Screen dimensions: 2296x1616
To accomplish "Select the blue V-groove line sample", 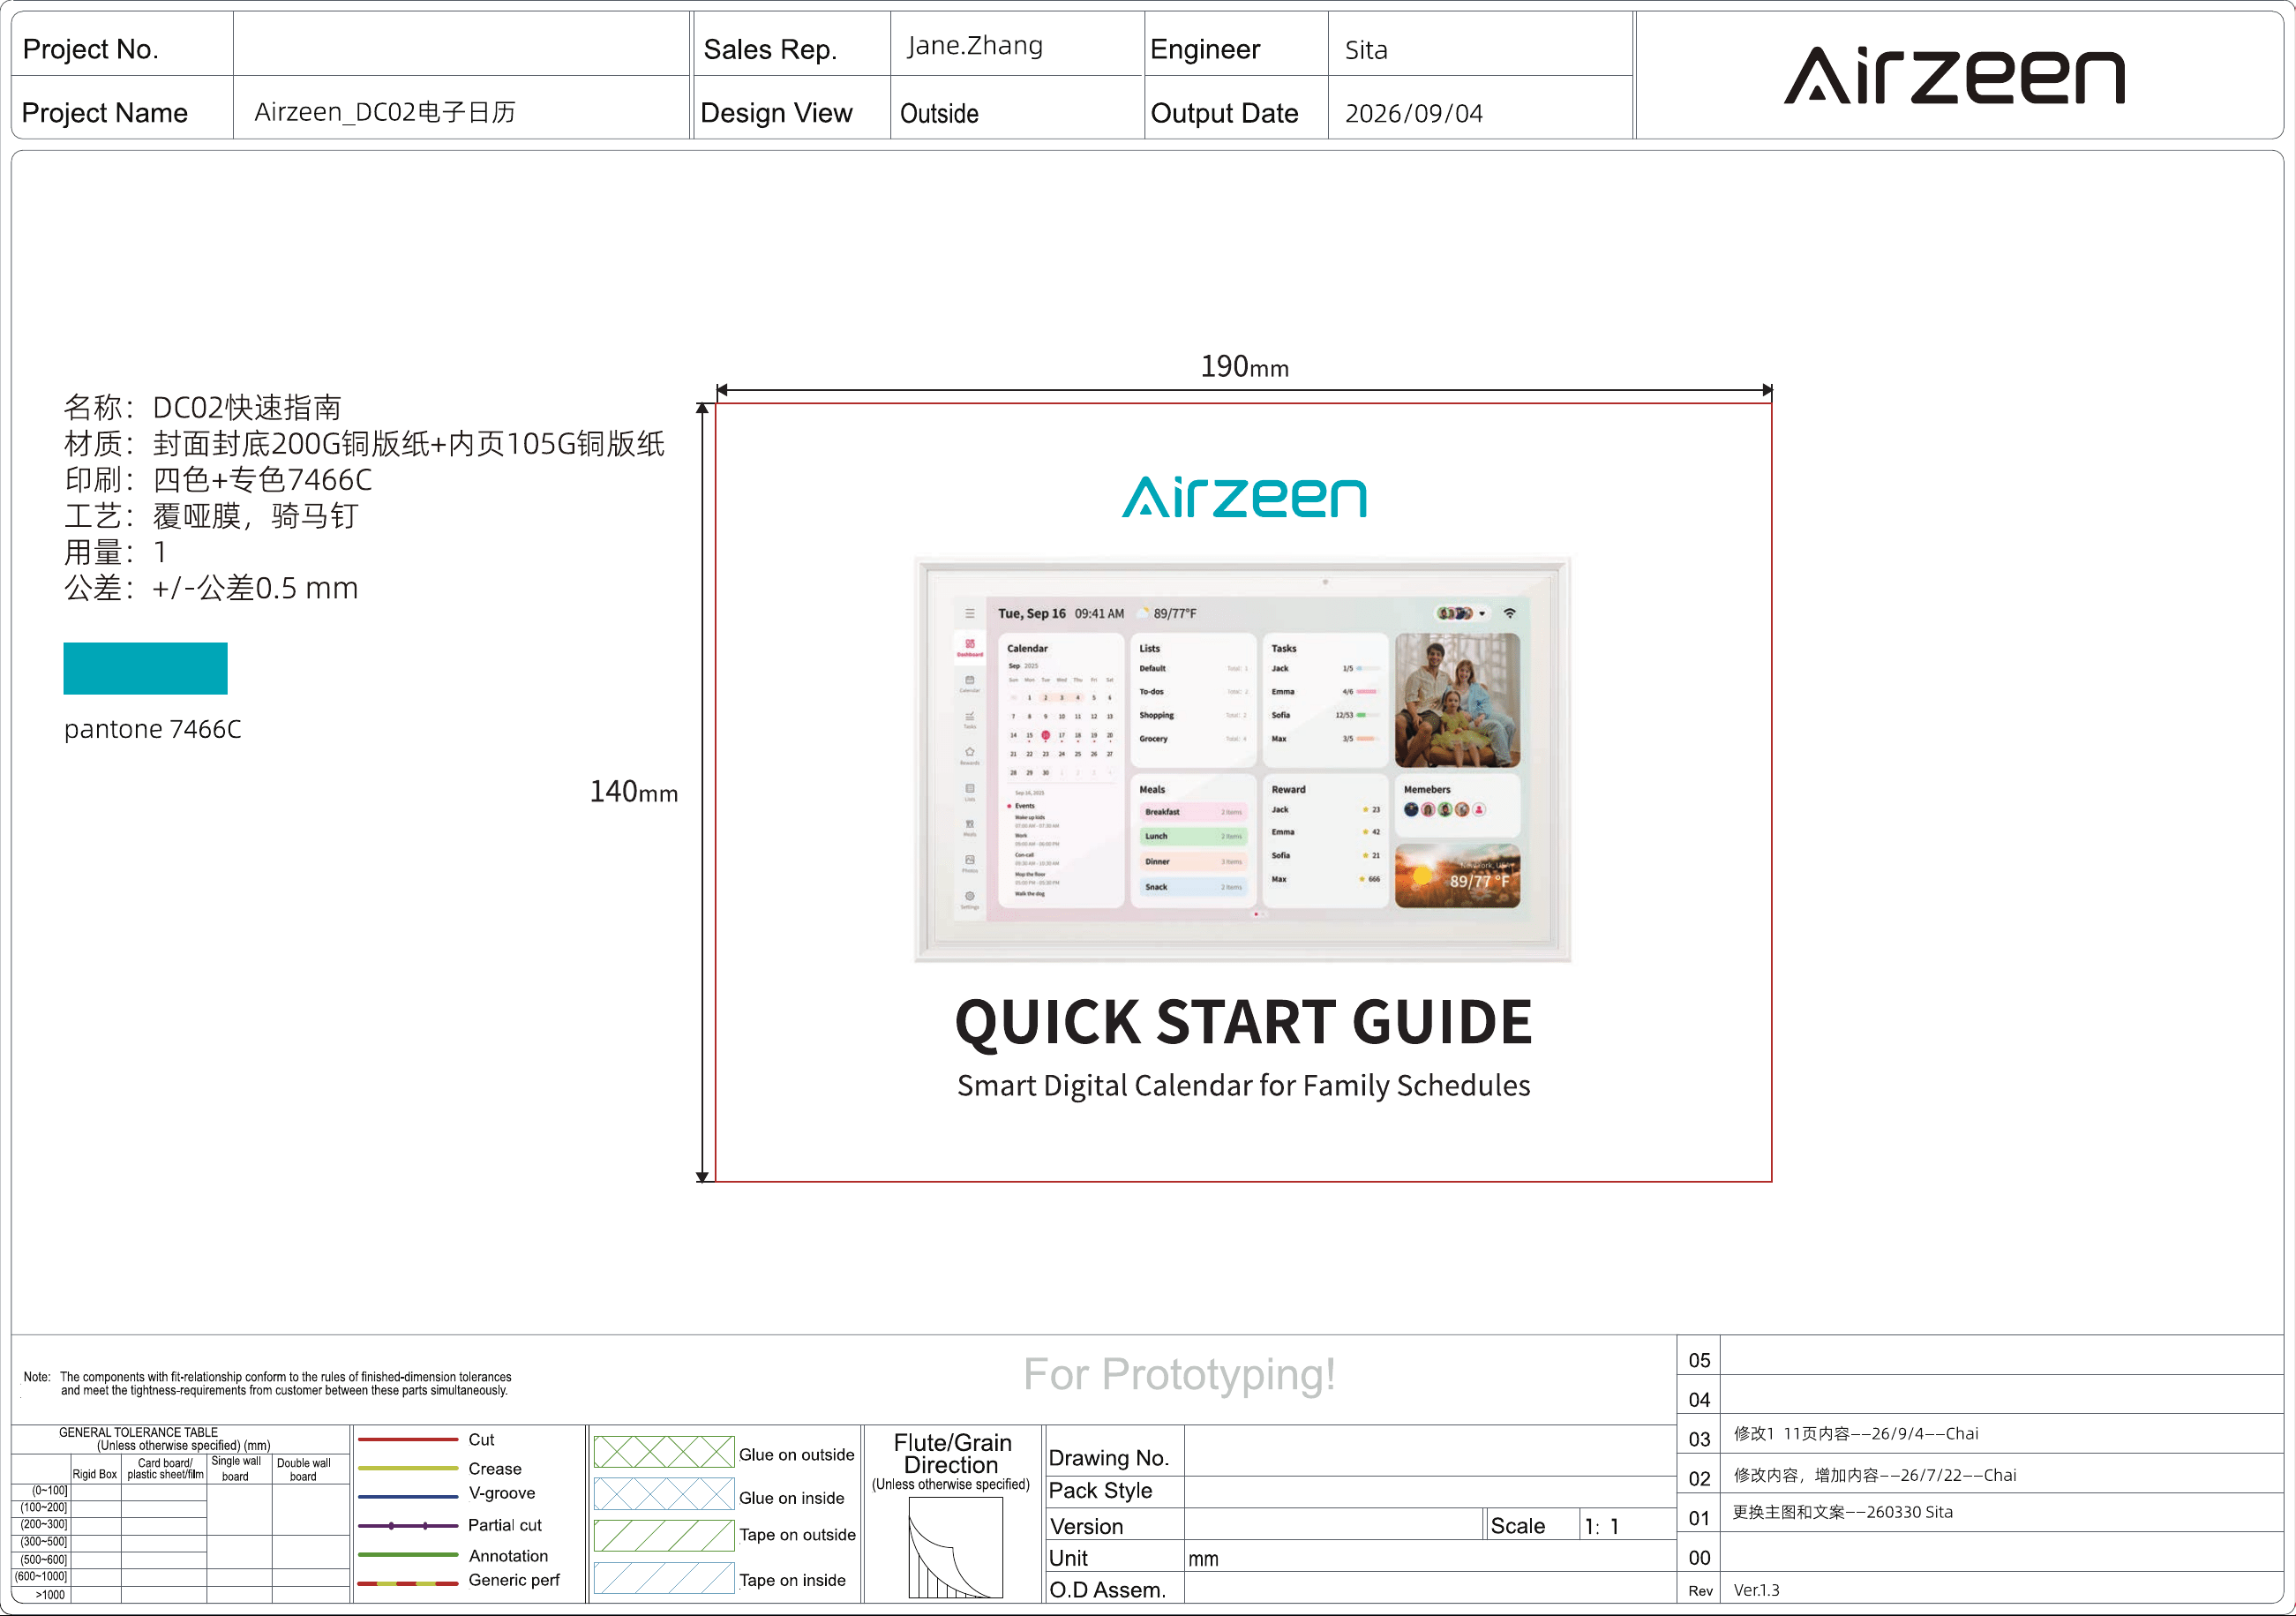I will tap(408, 1497).
